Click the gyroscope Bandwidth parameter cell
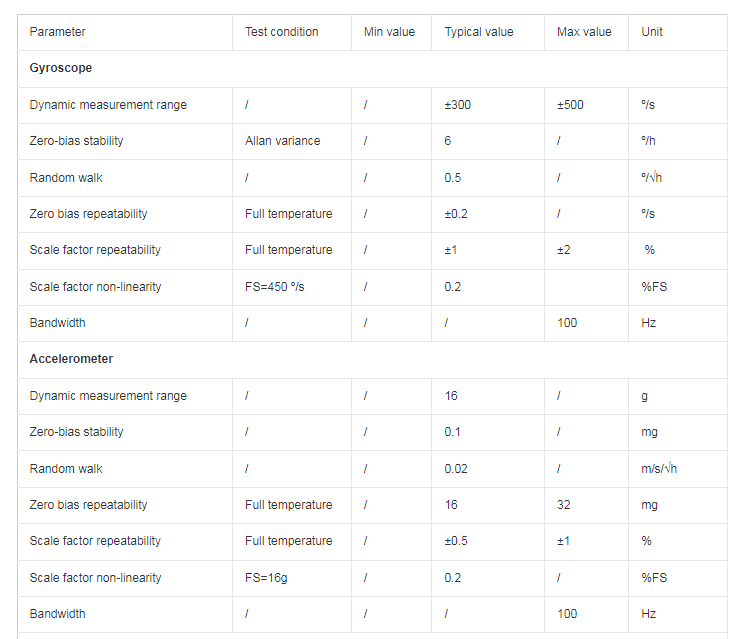 [125, 323]
